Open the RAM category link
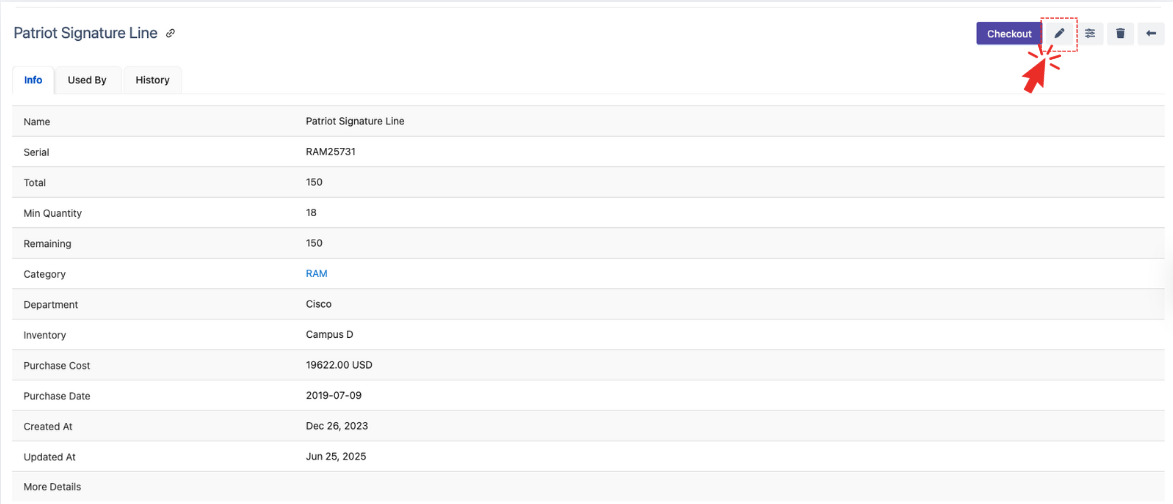The image size is (1173, 504). 316,274
